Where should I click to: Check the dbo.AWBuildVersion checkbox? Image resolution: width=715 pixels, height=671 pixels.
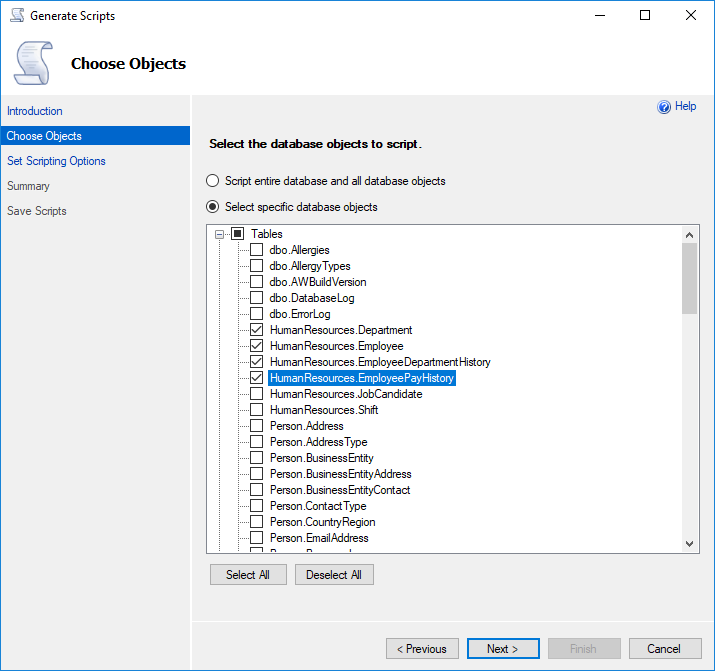pos(257,282)
